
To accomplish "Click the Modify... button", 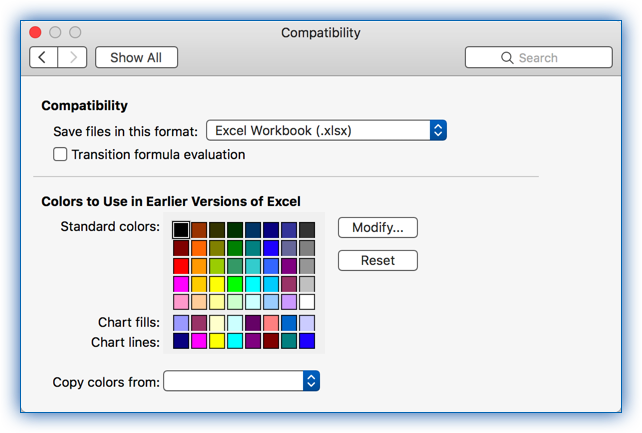I will (x=378, y=228).
